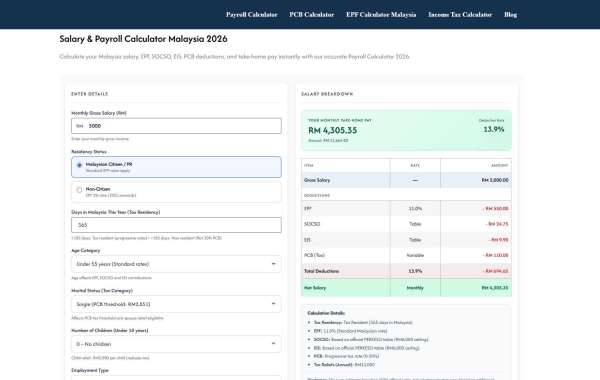The width and height of the screenshot is (600, 380).
Task: Click the Salary & Payroll Calculator Malaysia 2026 heading
Action: 143,39
